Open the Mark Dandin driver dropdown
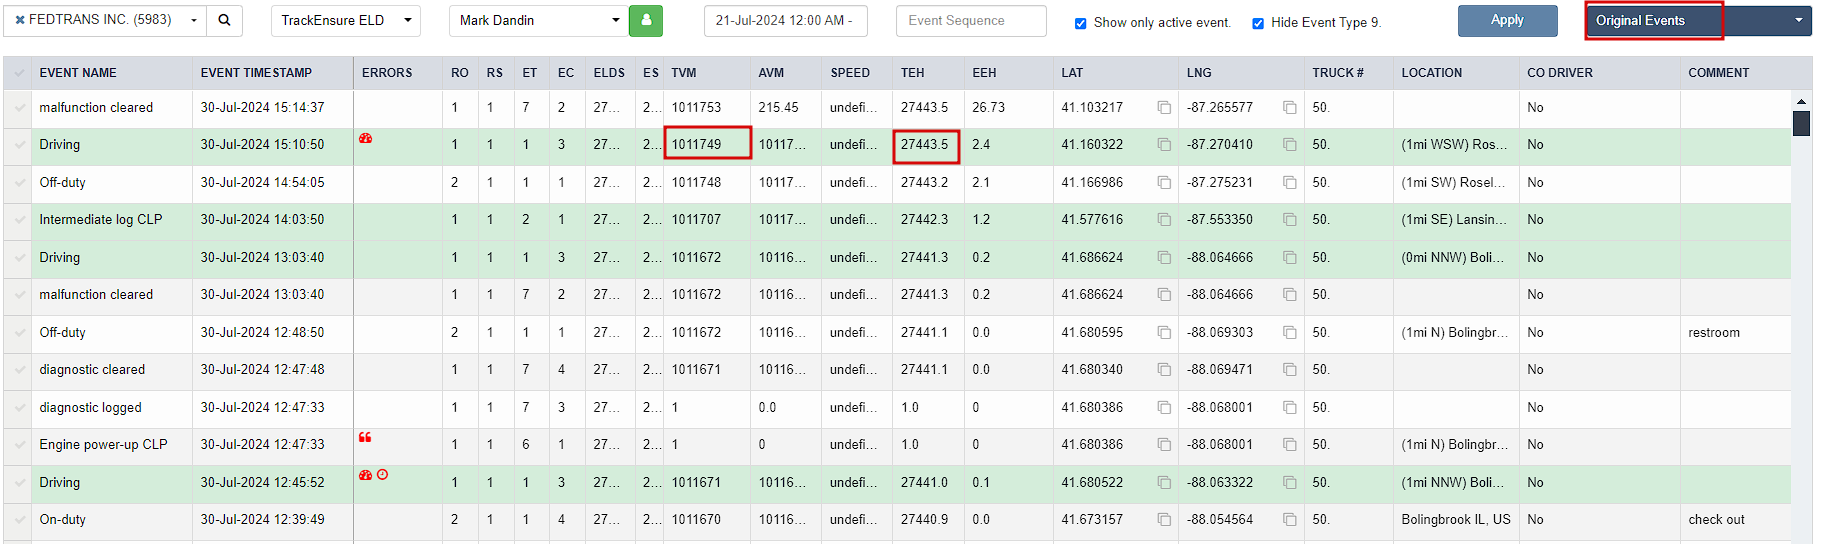The image size is (1827, 544). point(539,20)
